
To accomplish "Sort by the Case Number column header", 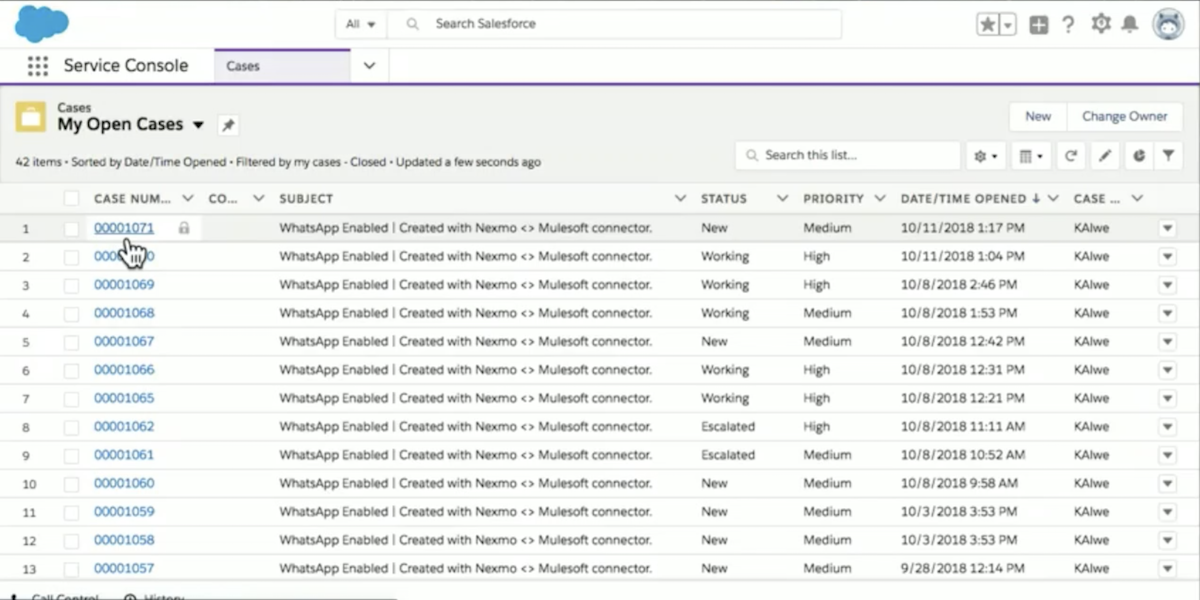I will (132, 199).
